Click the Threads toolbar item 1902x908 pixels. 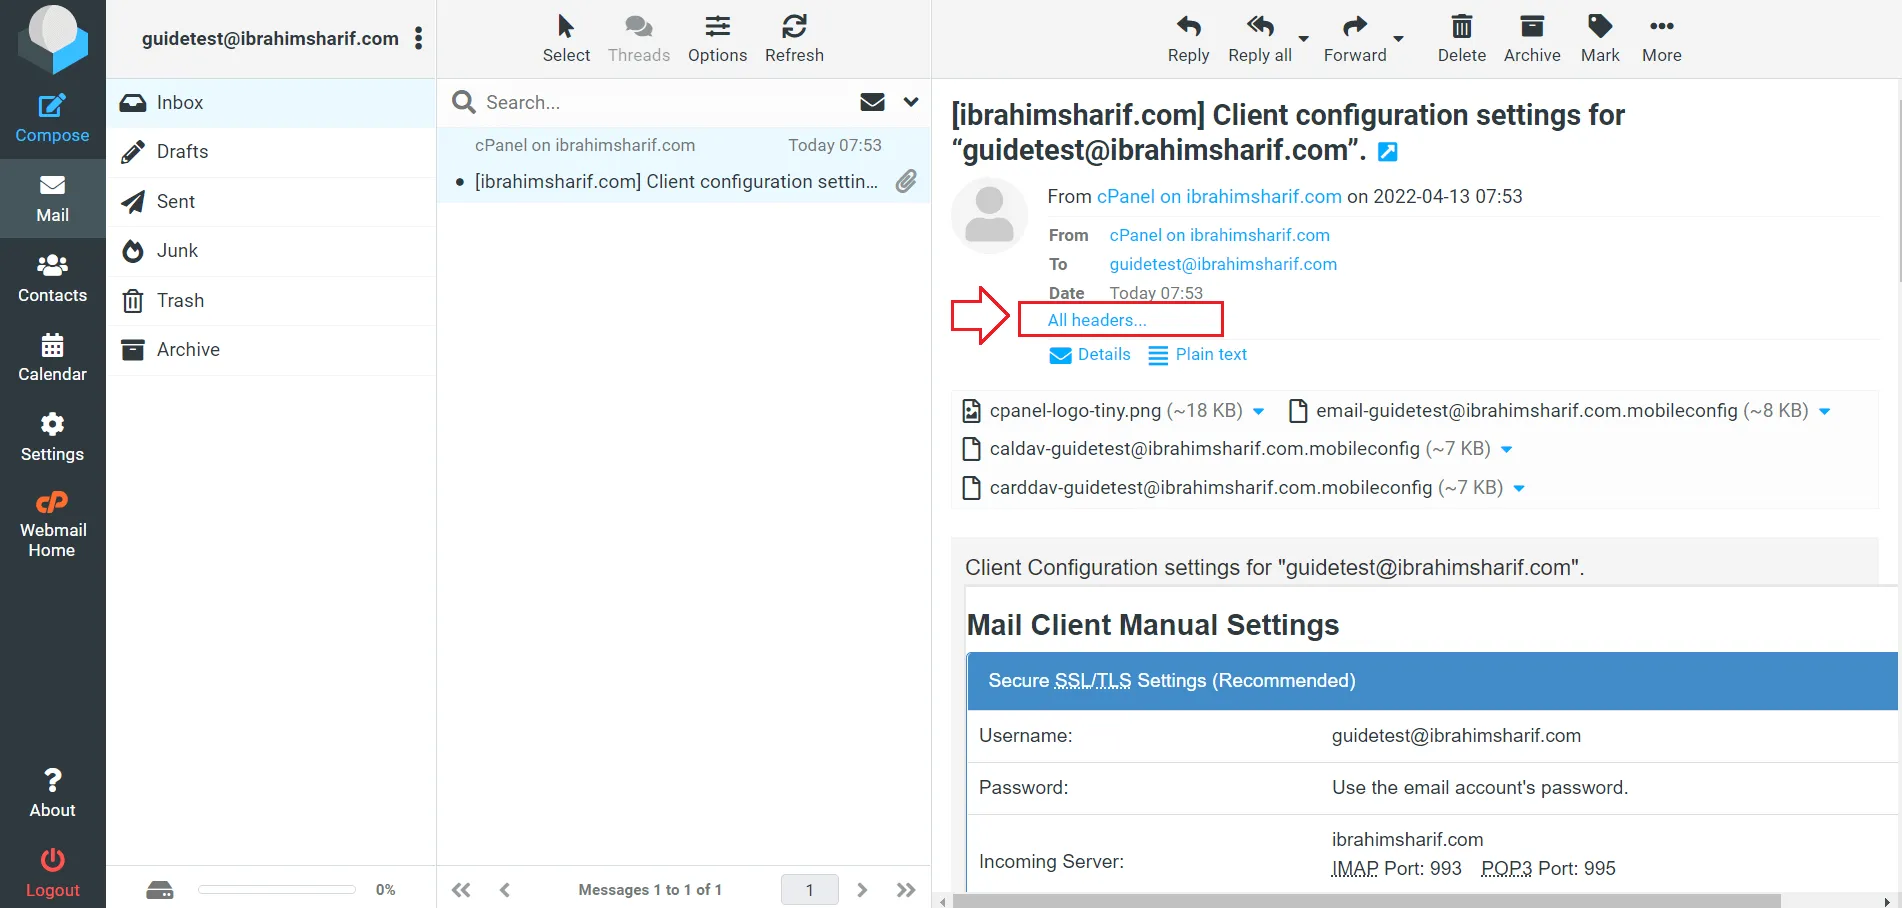[639, 39]
